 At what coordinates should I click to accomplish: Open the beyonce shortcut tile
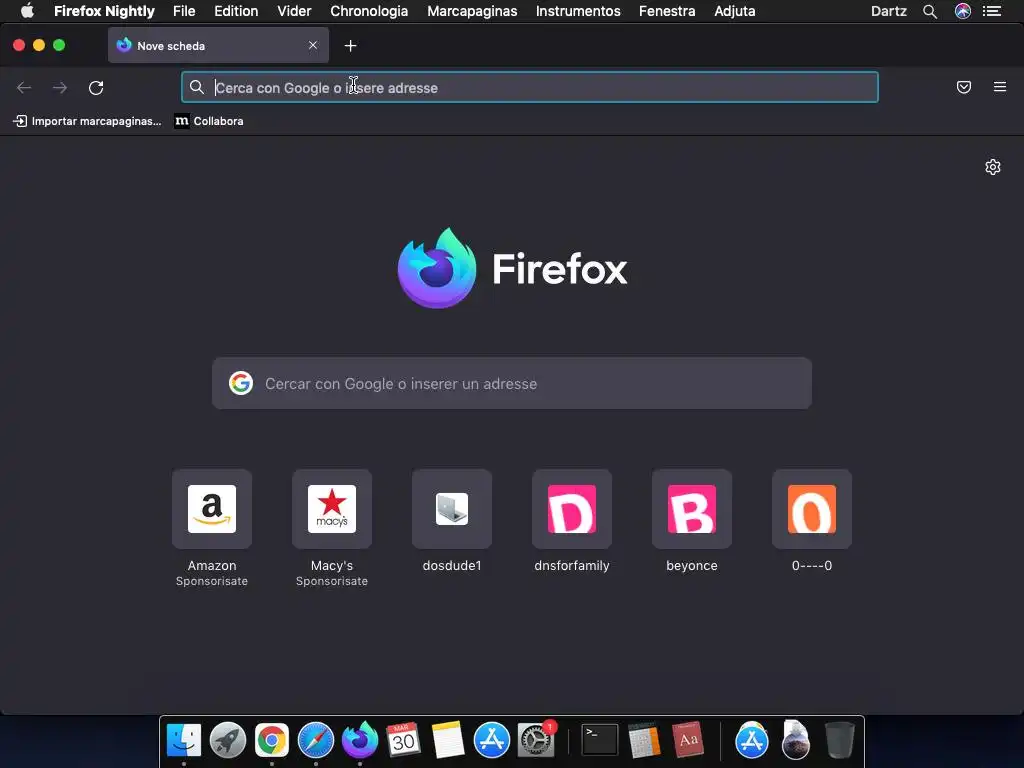692,509
